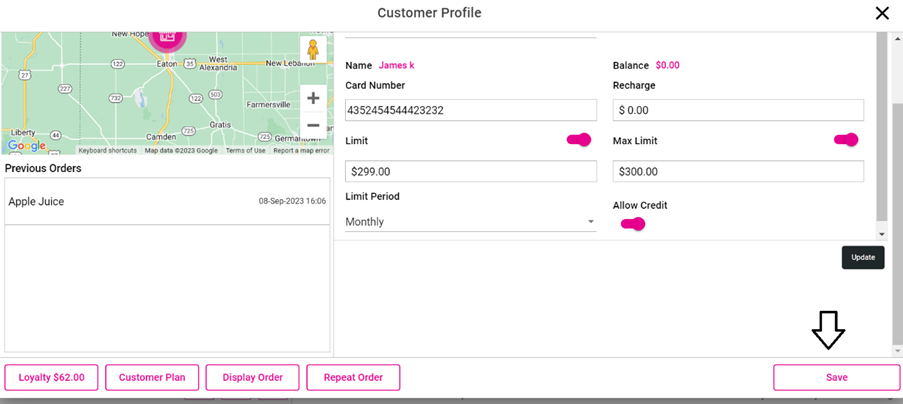Disable the Max Limit toggle
Screen dimensions: 903x404
pyautogui.click(x=846, y=140)
